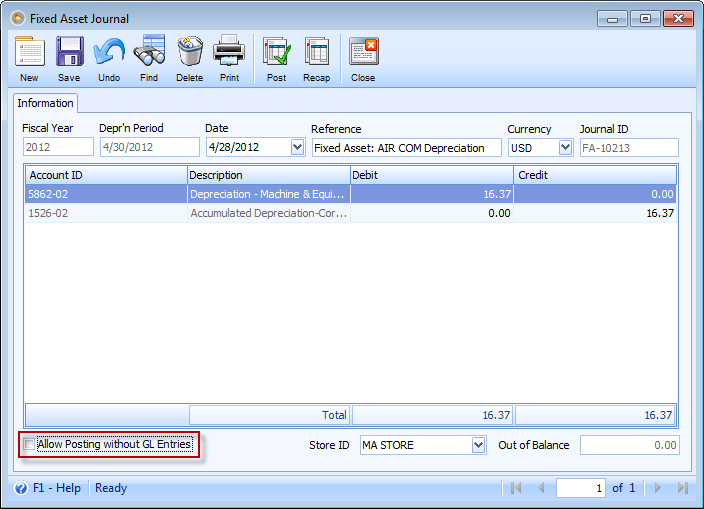Post the fixed asset journal
Image resolution: width=704 pixels, height=509 pixels.
tap(277, 58)
